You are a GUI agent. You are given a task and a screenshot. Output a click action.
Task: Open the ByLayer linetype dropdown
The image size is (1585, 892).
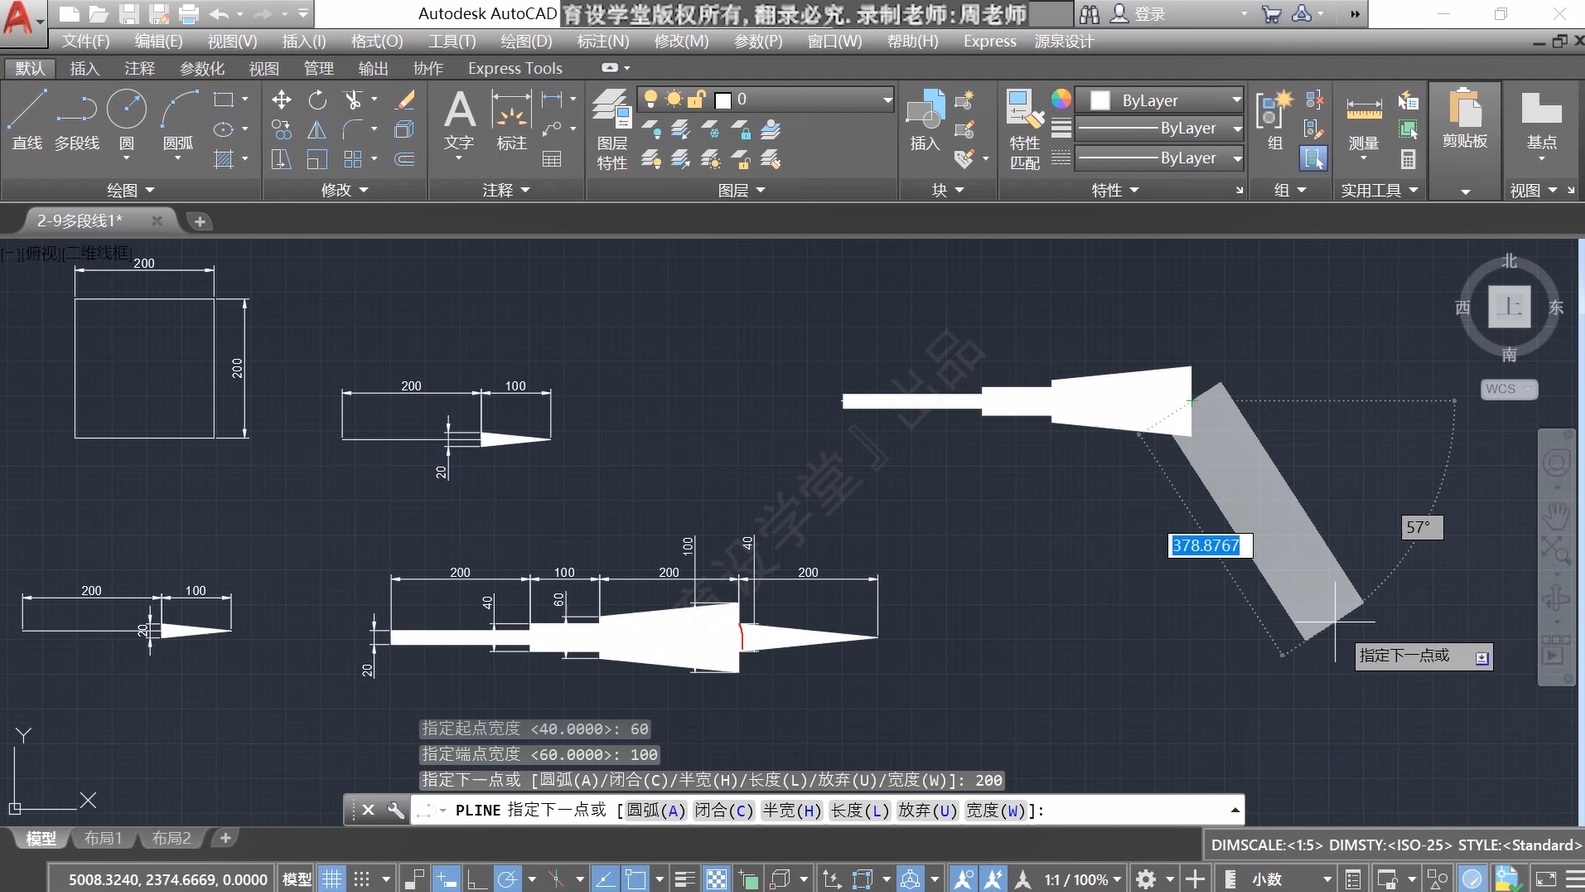click(x=1160, y=158)
